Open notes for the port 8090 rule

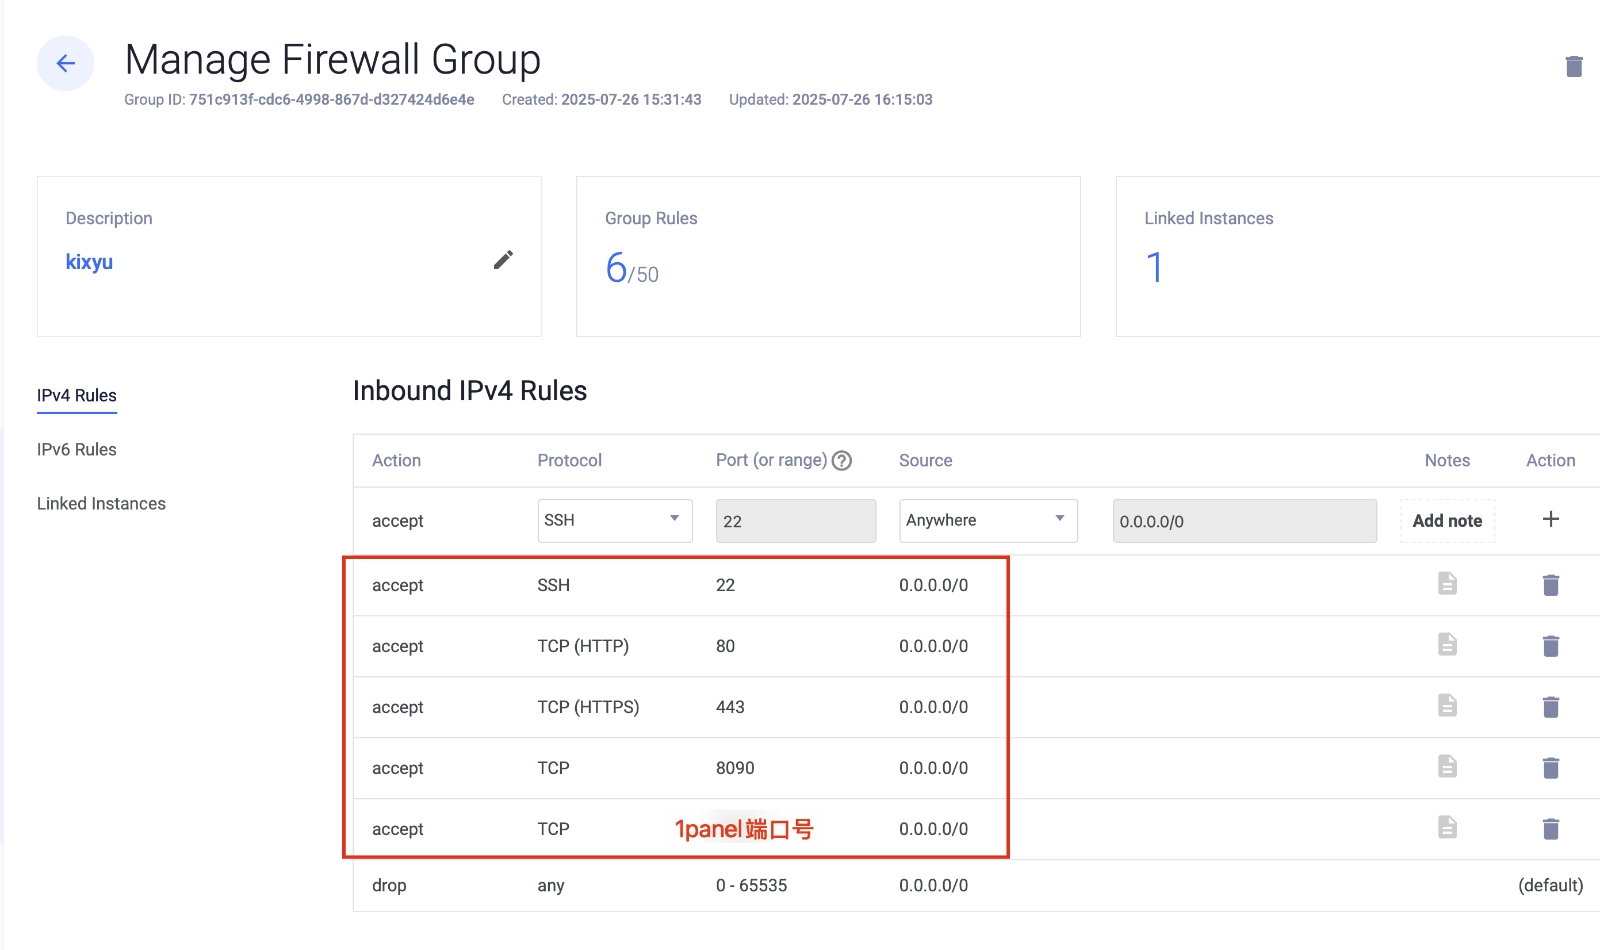(1447, 766)
